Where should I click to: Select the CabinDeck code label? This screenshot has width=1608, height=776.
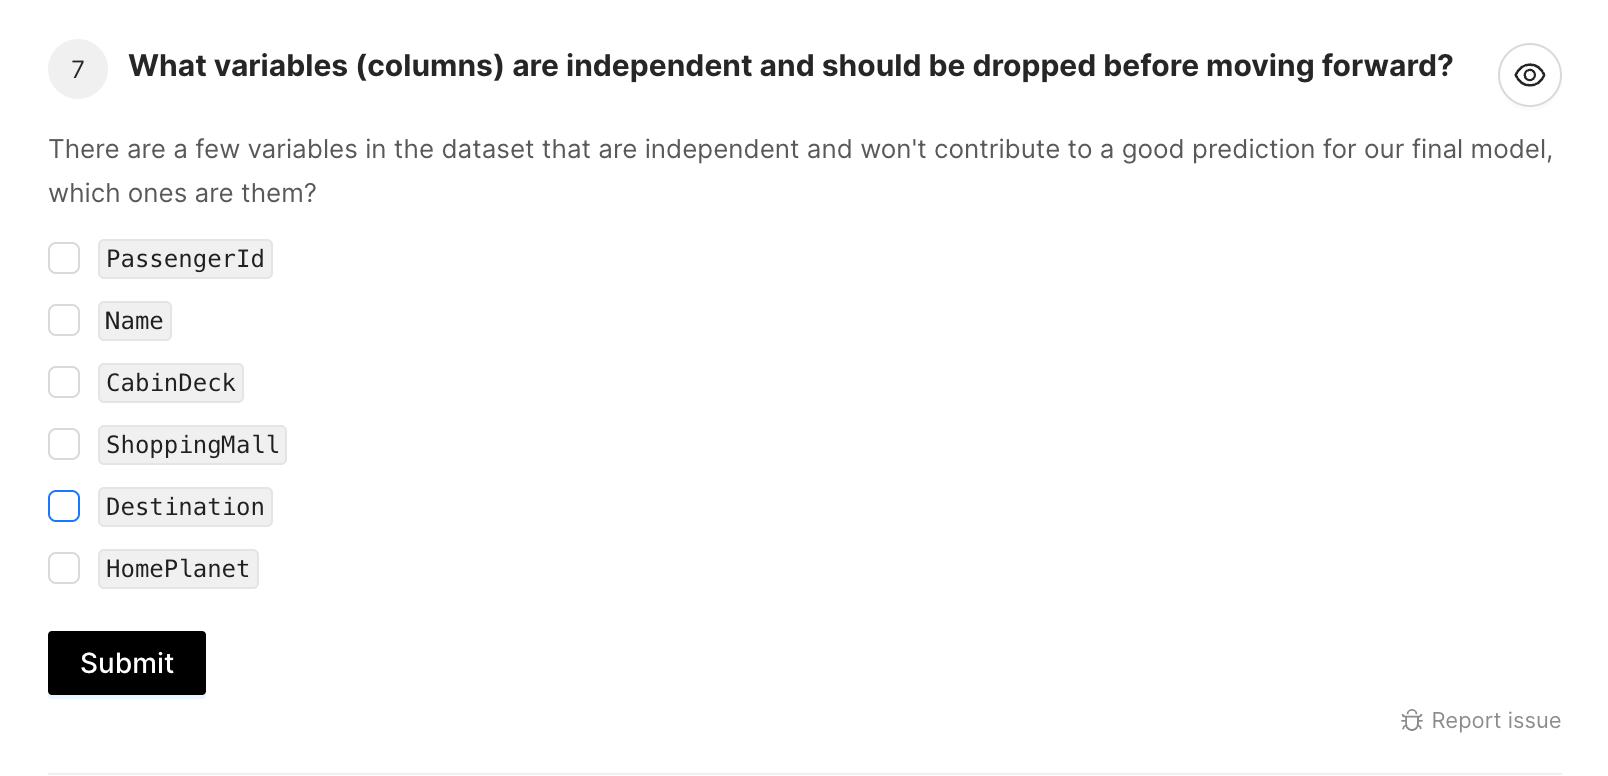coord(170,383)
